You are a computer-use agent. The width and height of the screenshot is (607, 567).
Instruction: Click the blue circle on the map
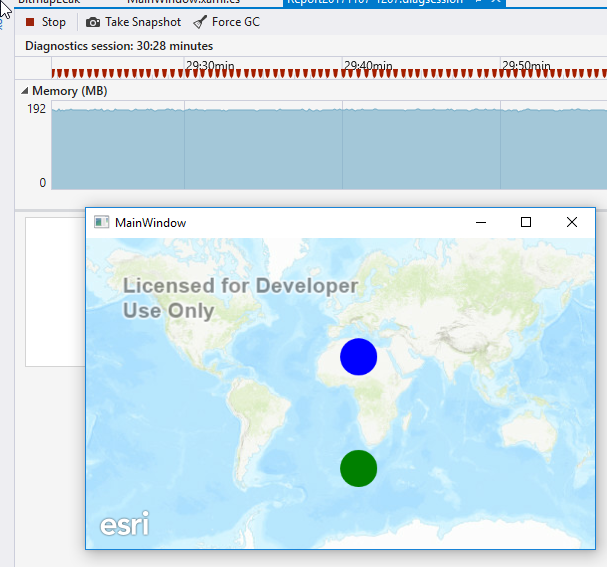coord(358,357)
